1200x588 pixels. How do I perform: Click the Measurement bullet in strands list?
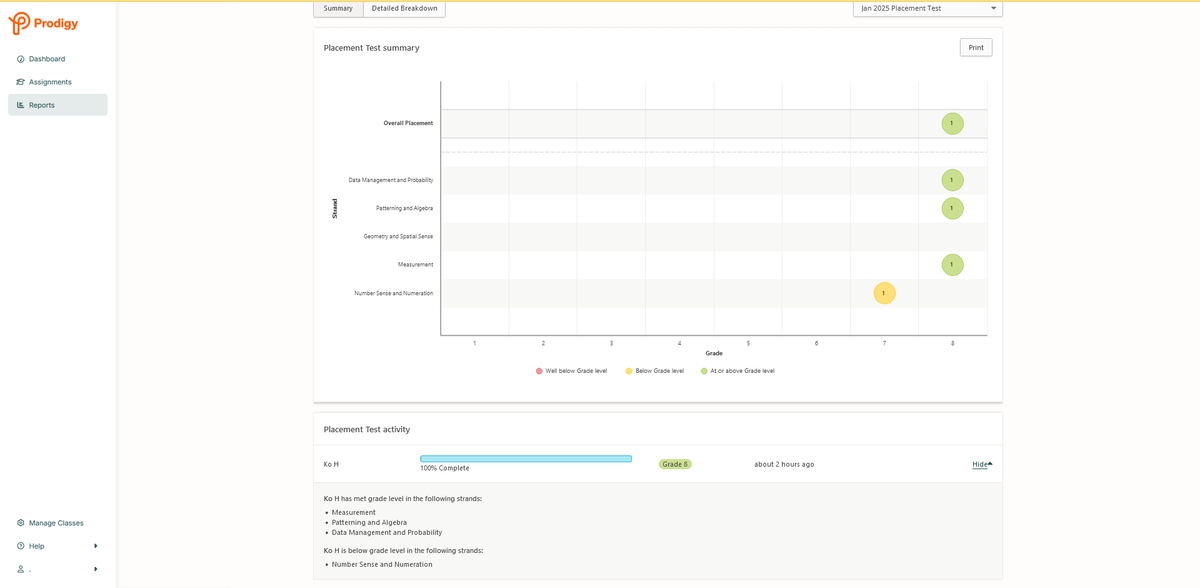click(354, 513)
